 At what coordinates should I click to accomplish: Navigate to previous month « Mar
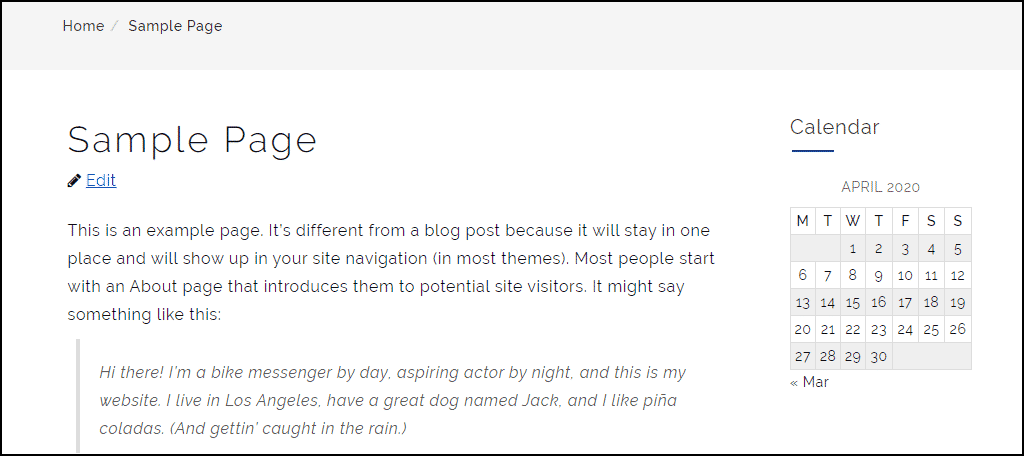pos(809,382)
